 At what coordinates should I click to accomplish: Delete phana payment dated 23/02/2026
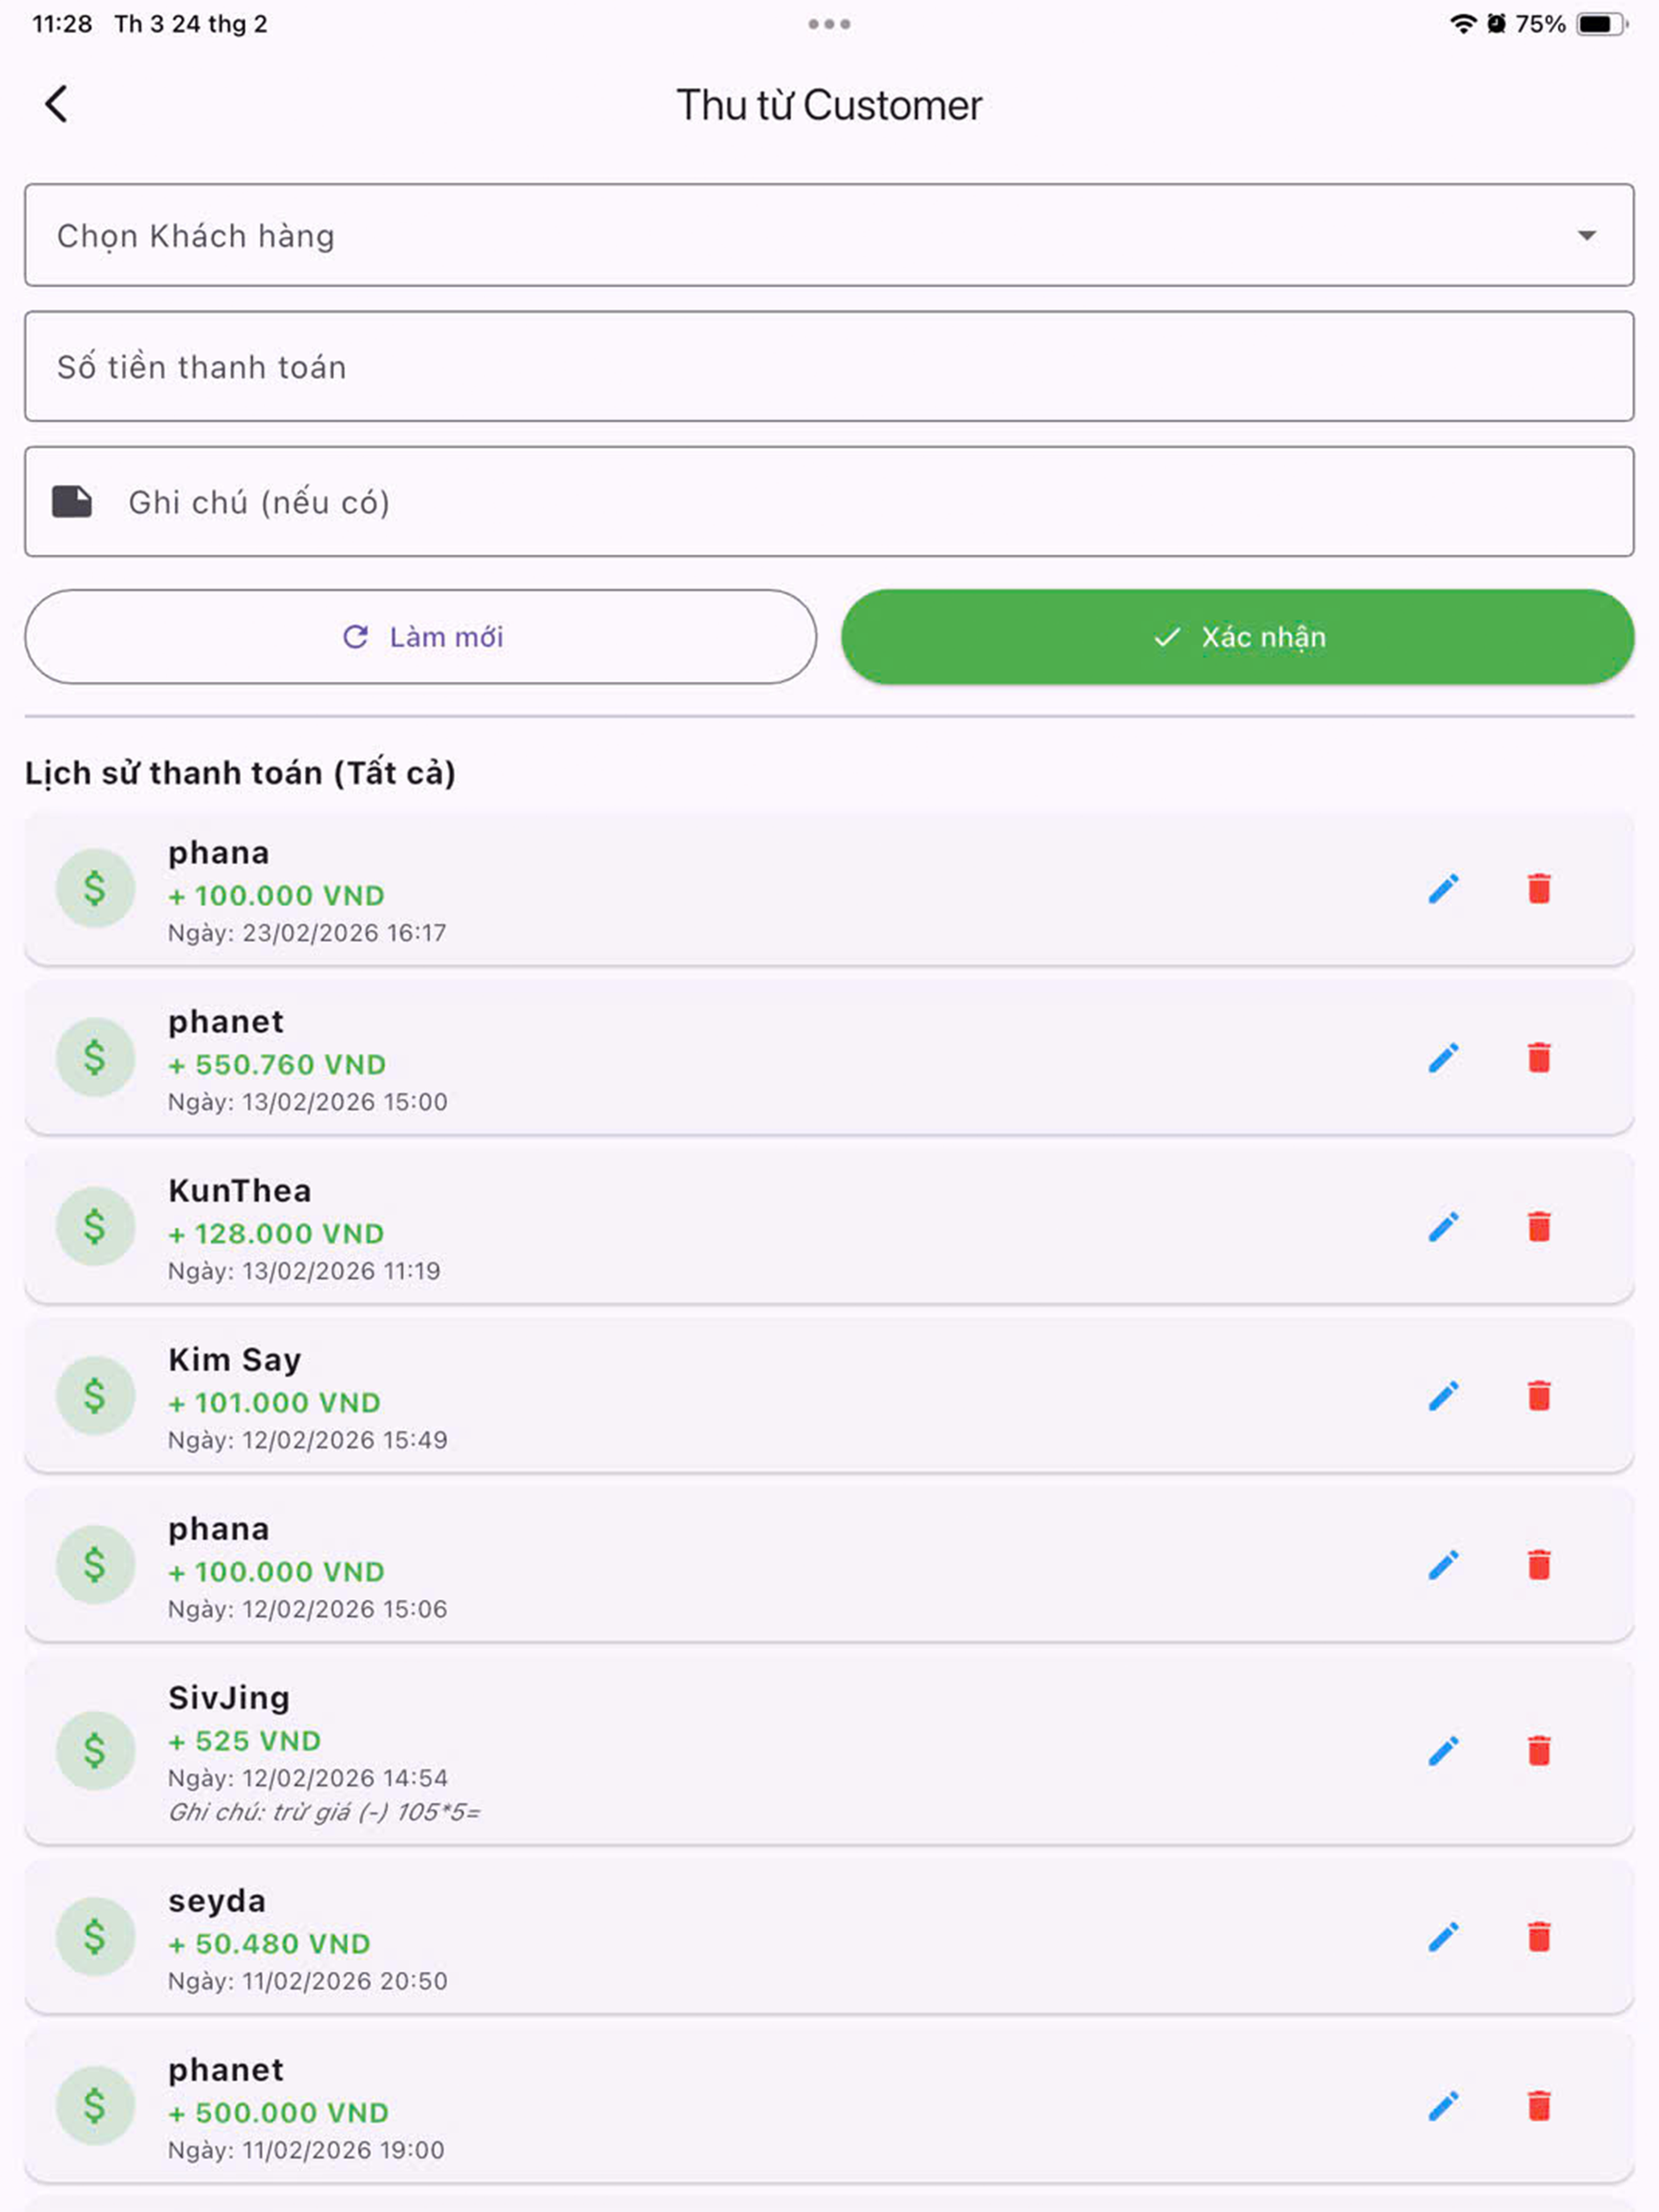point(1539,888)
